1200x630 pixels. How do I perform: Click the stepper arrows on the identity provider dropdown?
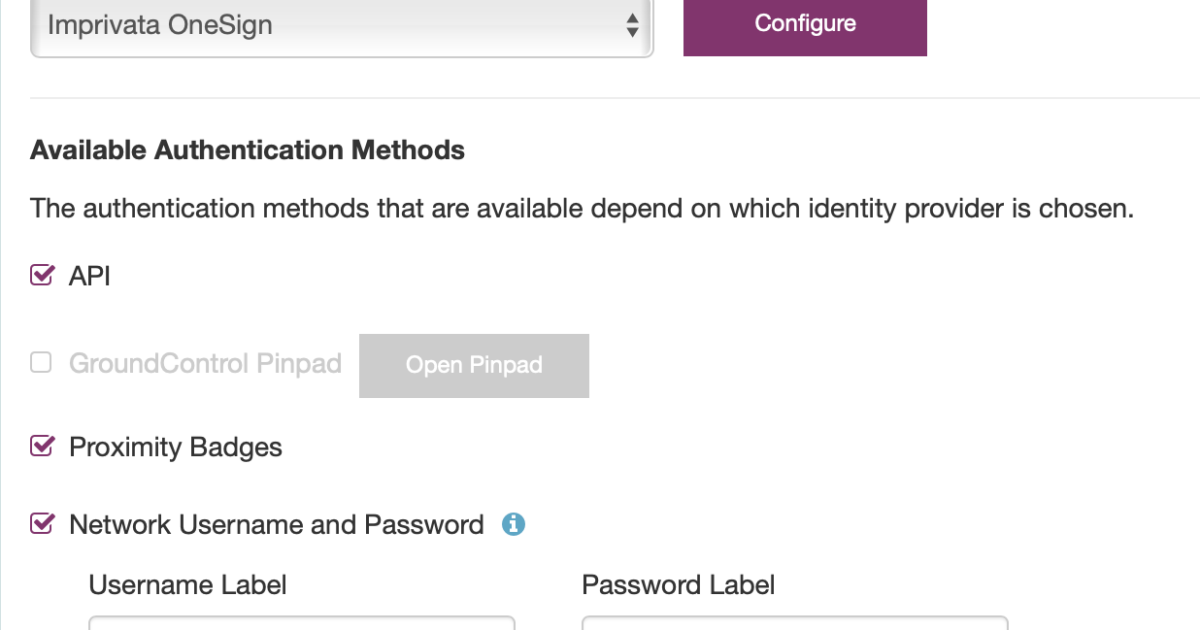point(632,26)
